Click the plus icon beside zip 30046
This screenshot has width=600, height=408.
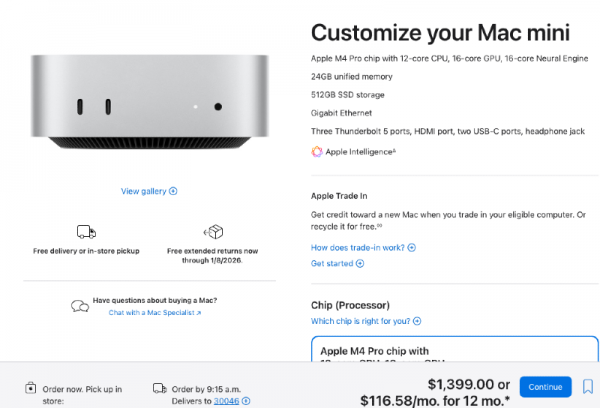click(246, 401)
